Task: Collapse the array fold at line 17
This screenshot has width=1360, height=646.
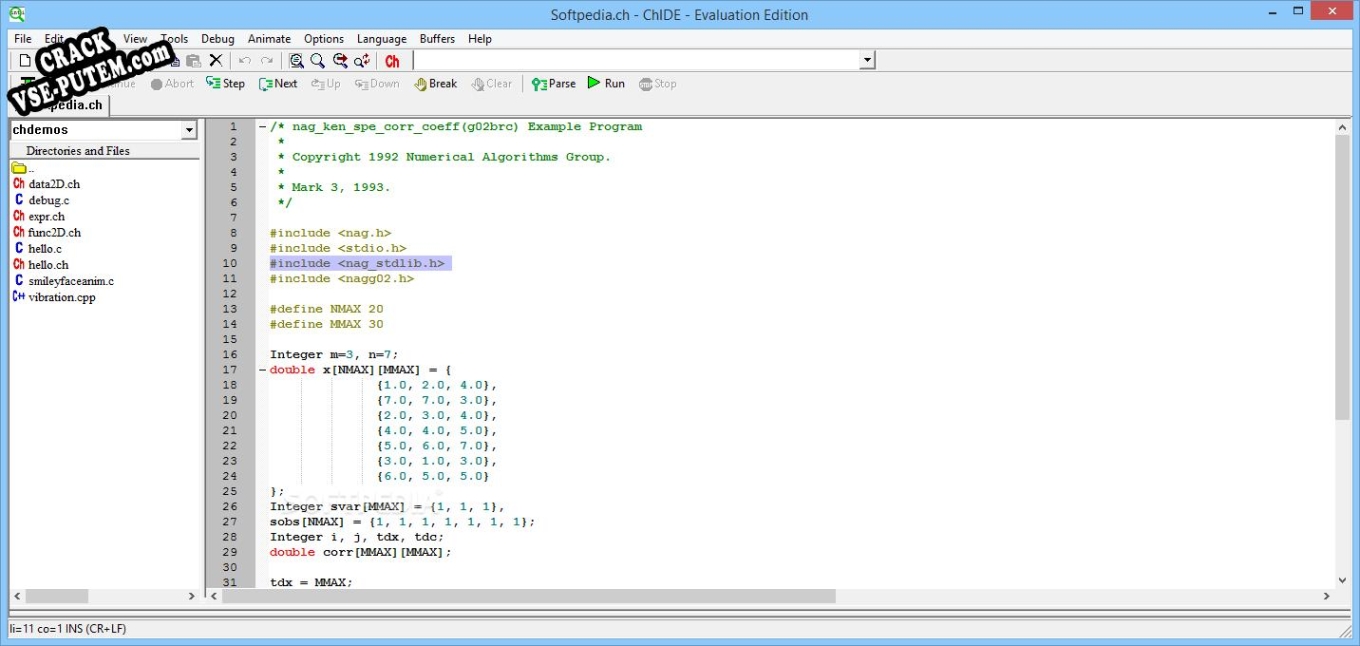Action: [x=262, y=370]
